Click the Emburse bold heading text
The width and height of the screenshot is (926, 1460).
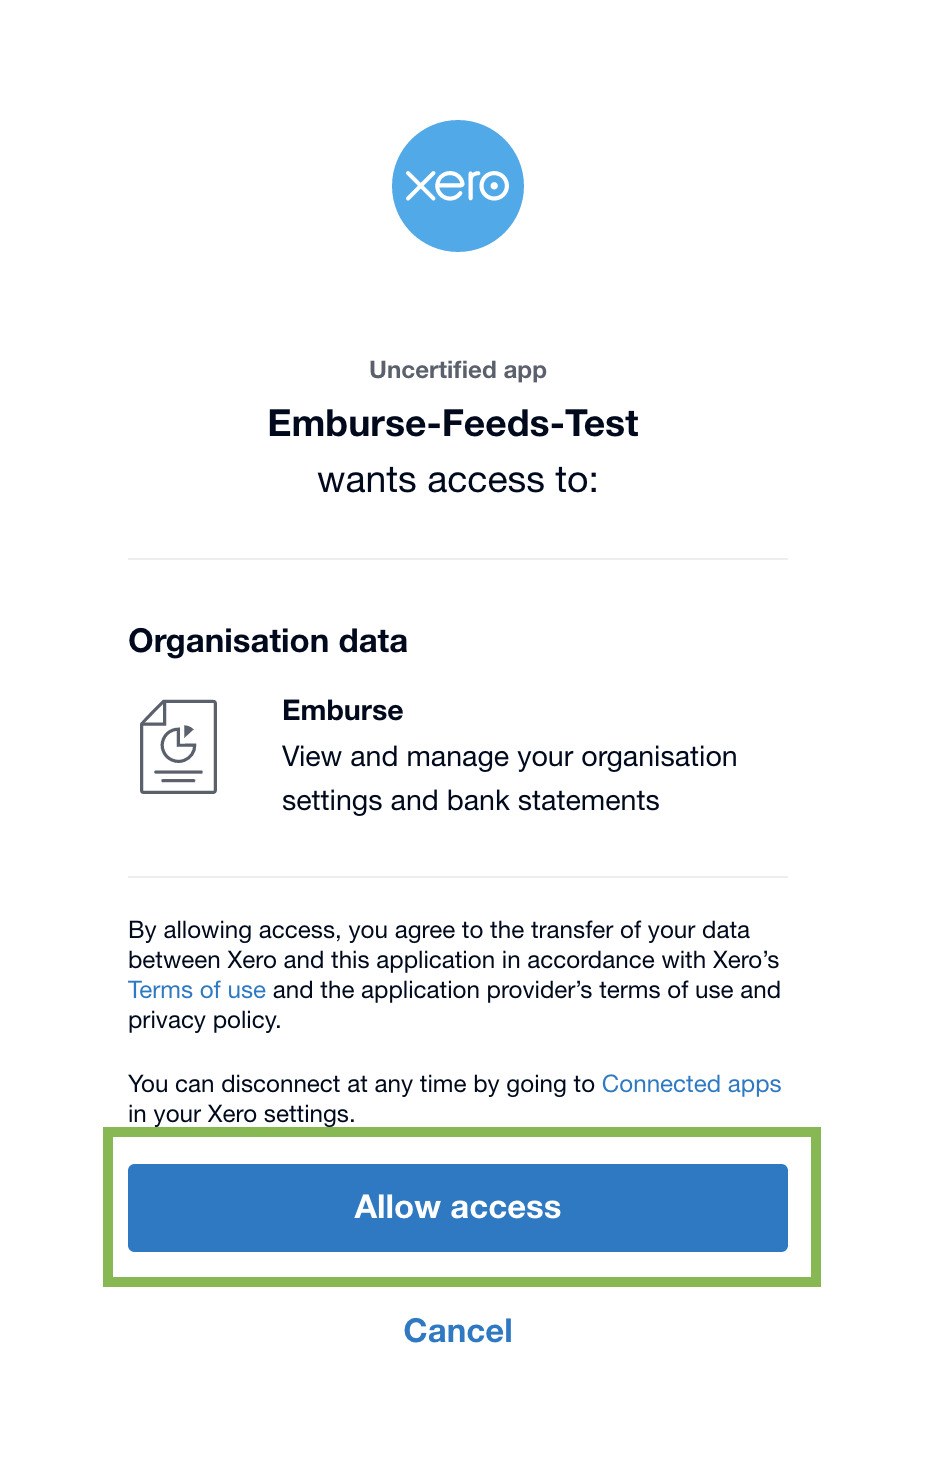click(x=342, y=710)
